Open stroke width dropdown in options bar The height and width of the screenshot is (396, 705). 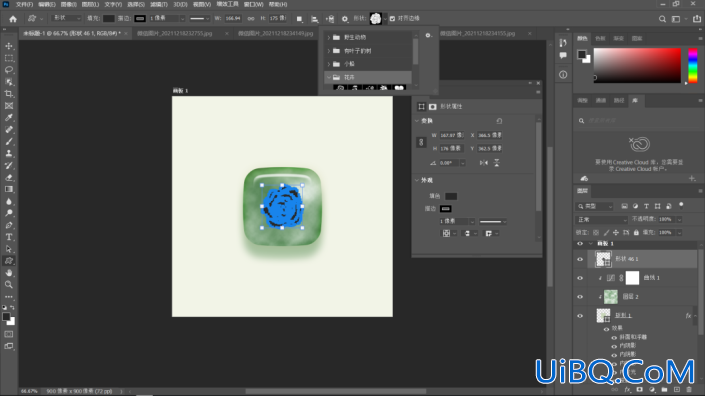[182, 19]
